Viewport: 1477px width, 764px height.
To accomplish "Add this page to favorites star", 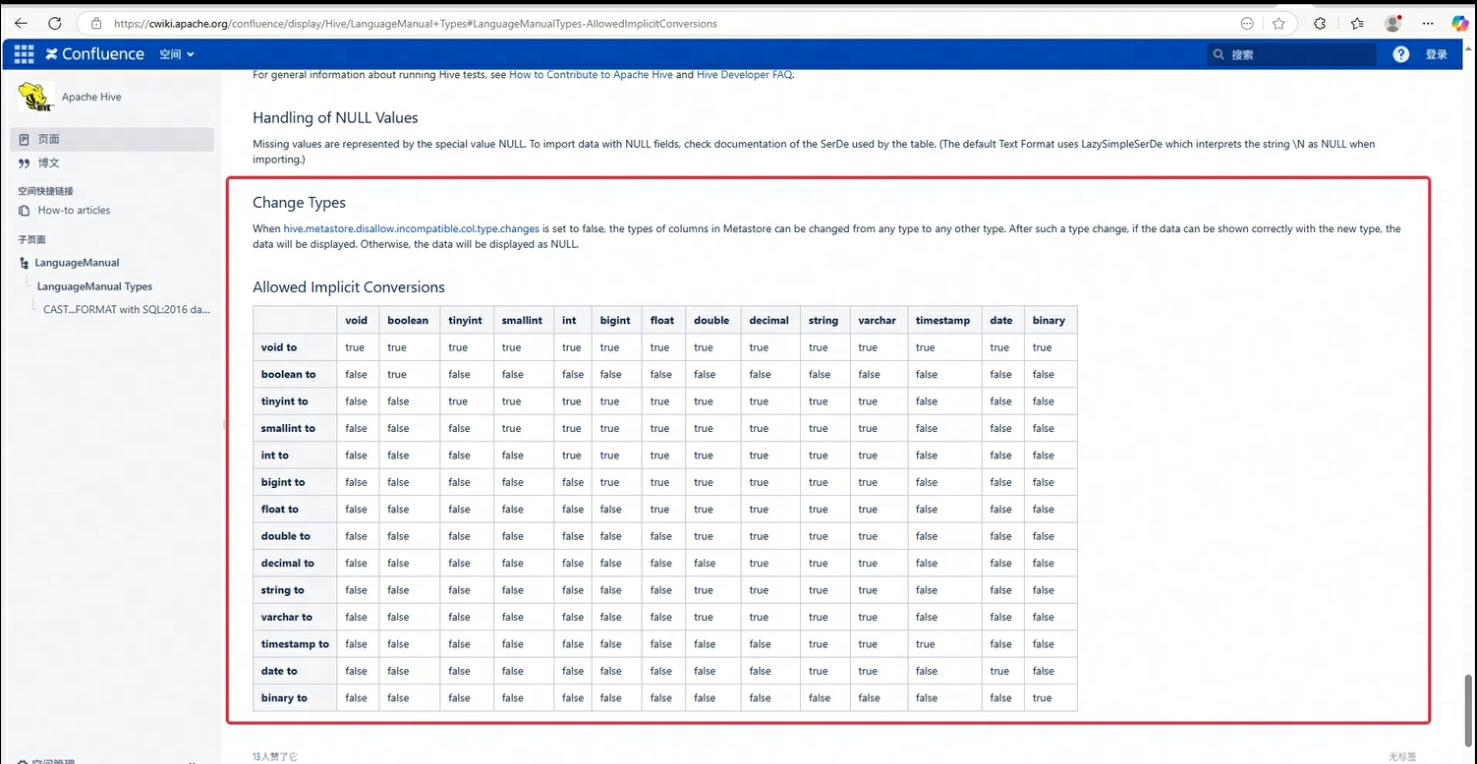I will [1278, 23].
